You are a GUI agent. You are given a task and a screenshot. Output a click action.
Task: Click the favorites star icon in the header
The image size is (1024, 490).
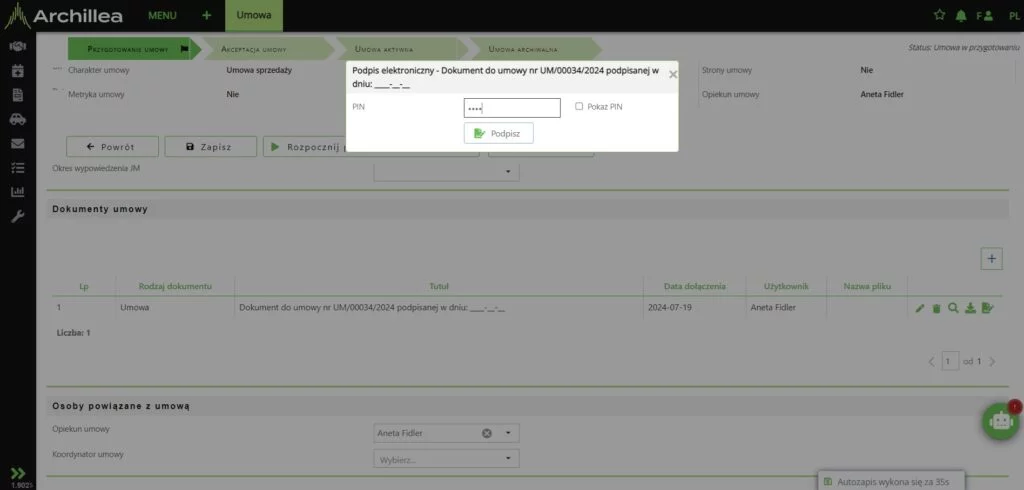tap(939, 15)
